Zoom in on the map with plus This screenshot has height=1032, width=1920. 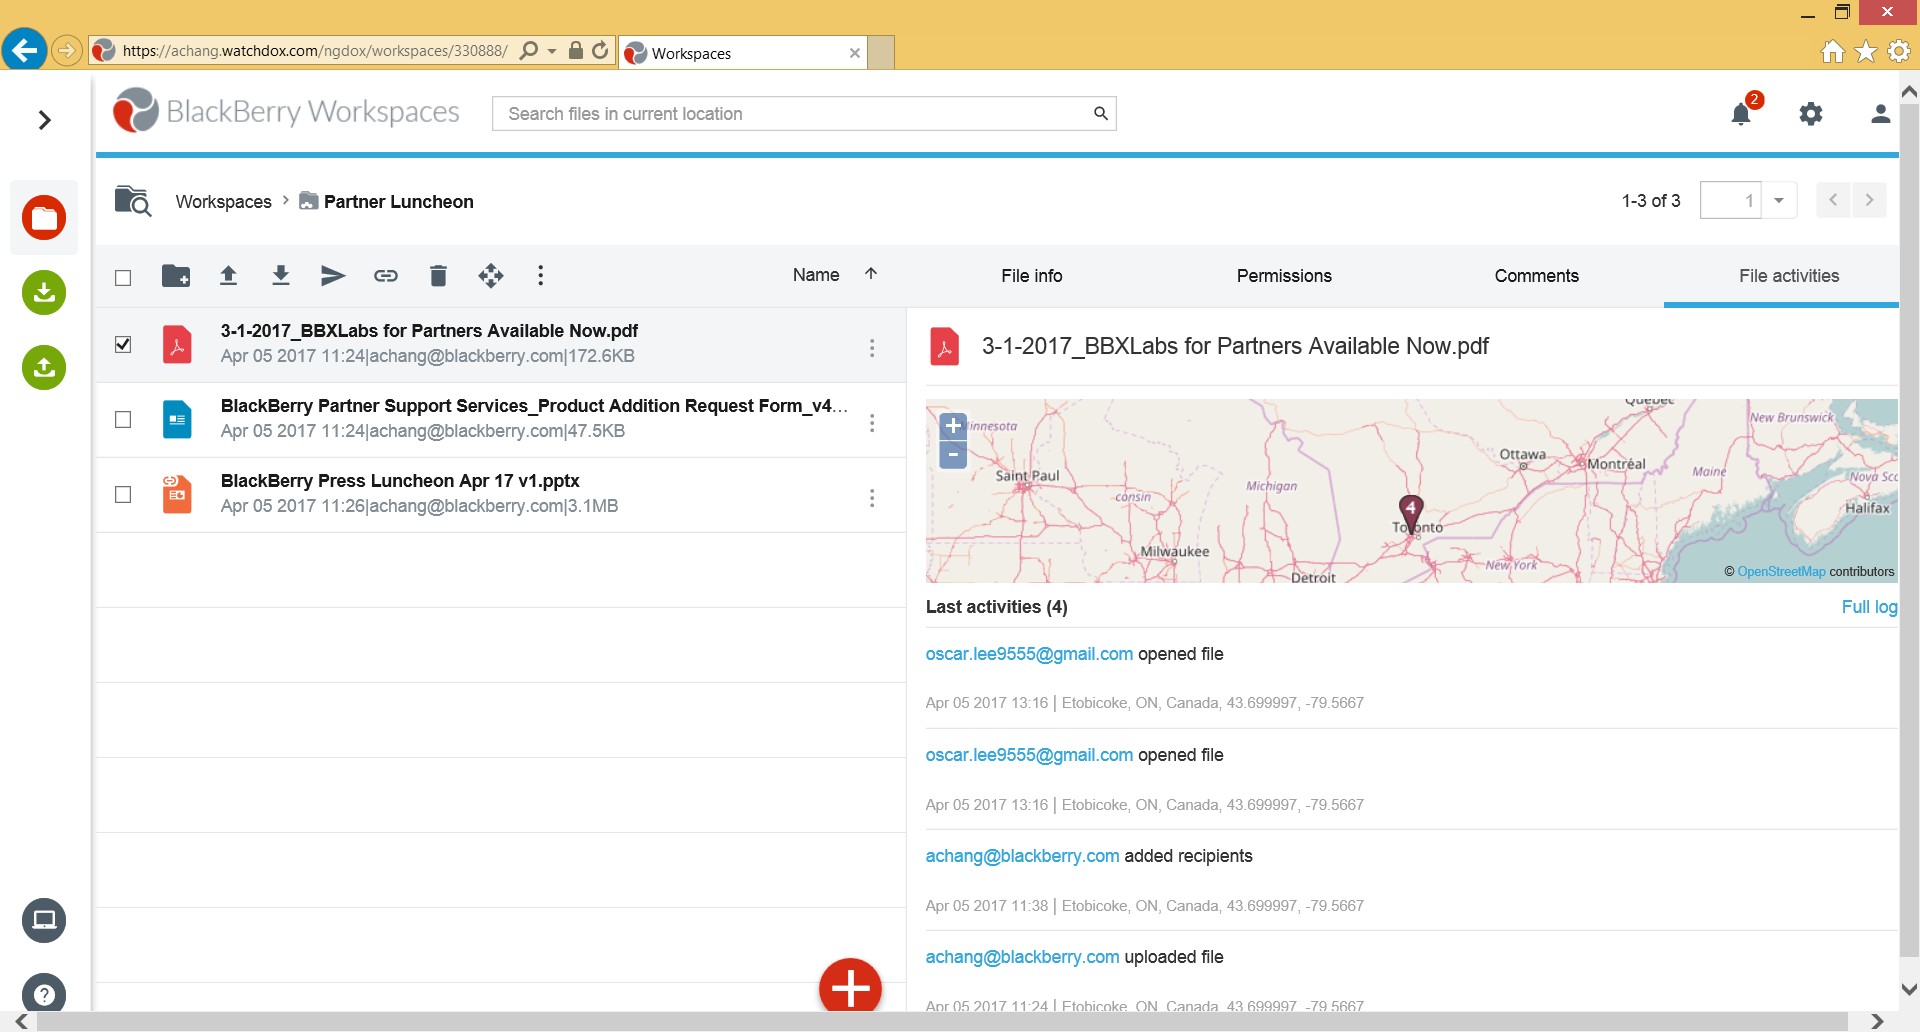953,426
